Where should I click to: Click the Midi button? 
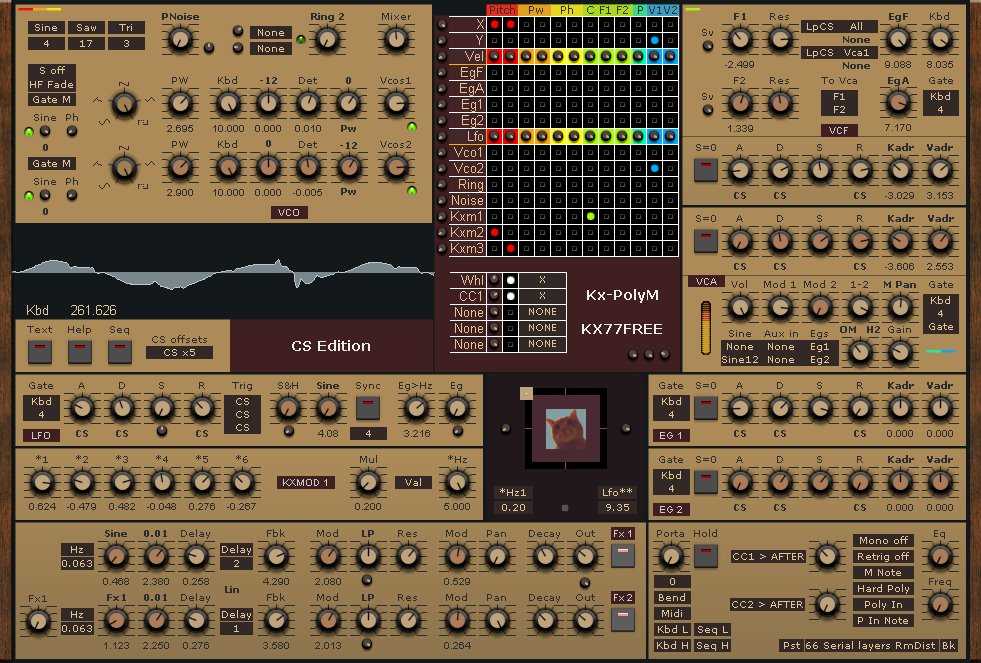point(672,614)
